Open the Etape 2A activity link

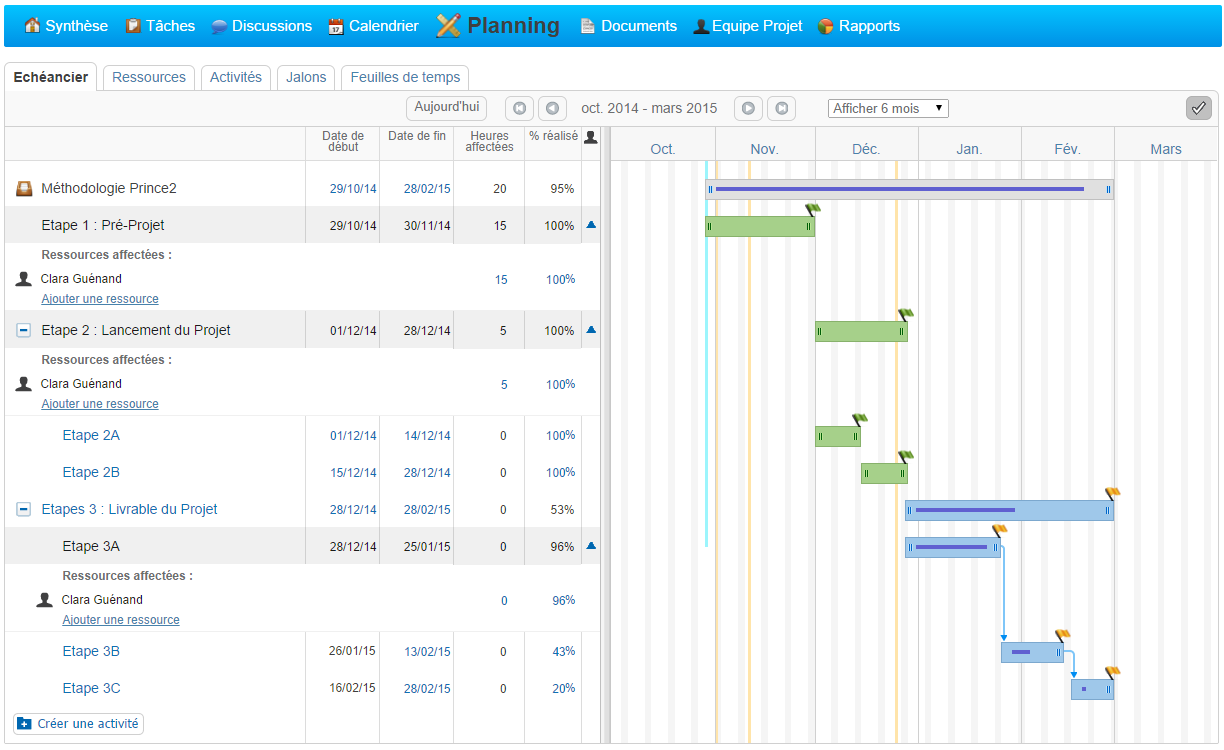coord(91,435)
